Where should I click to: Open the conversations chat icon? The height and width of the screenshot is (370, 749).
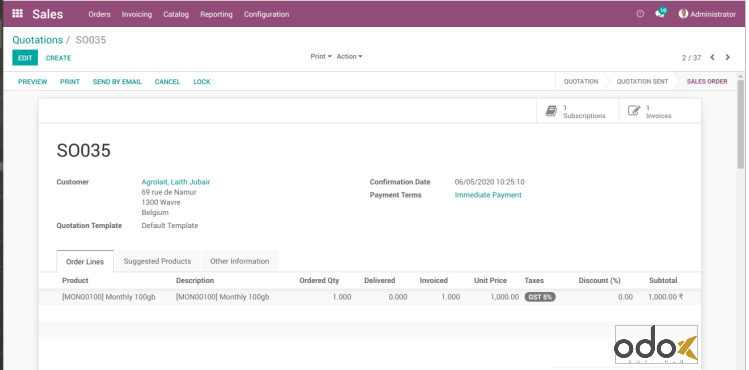tap(661, 13)
